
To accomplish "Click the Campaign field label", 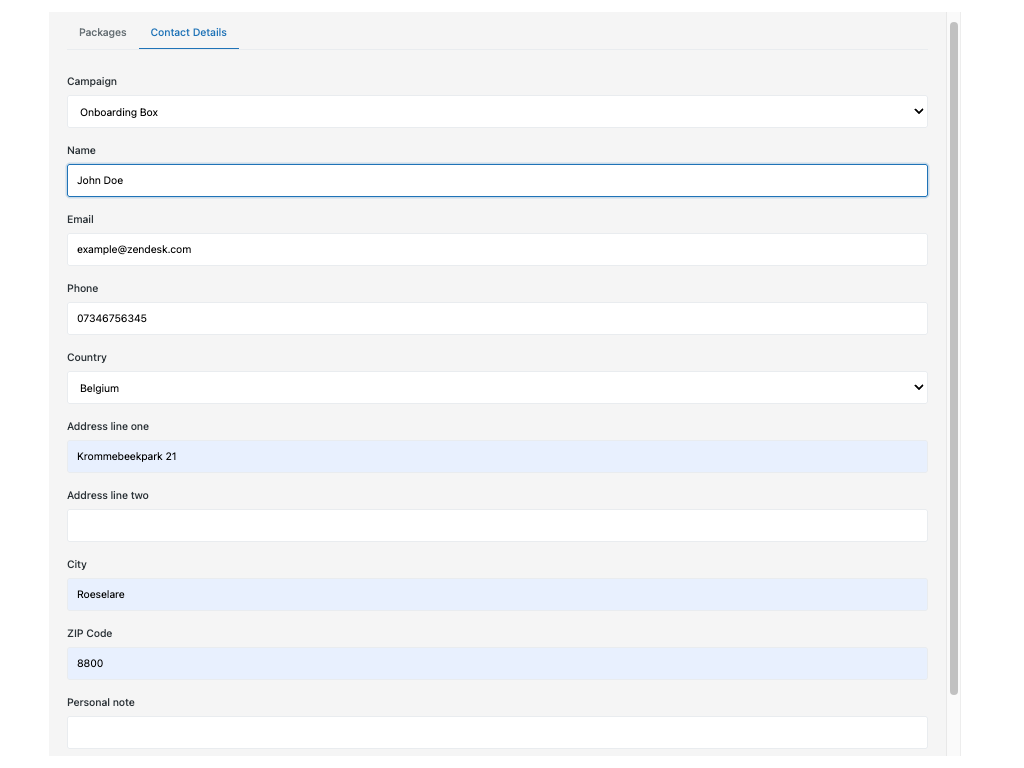I will tap(92, 81).
